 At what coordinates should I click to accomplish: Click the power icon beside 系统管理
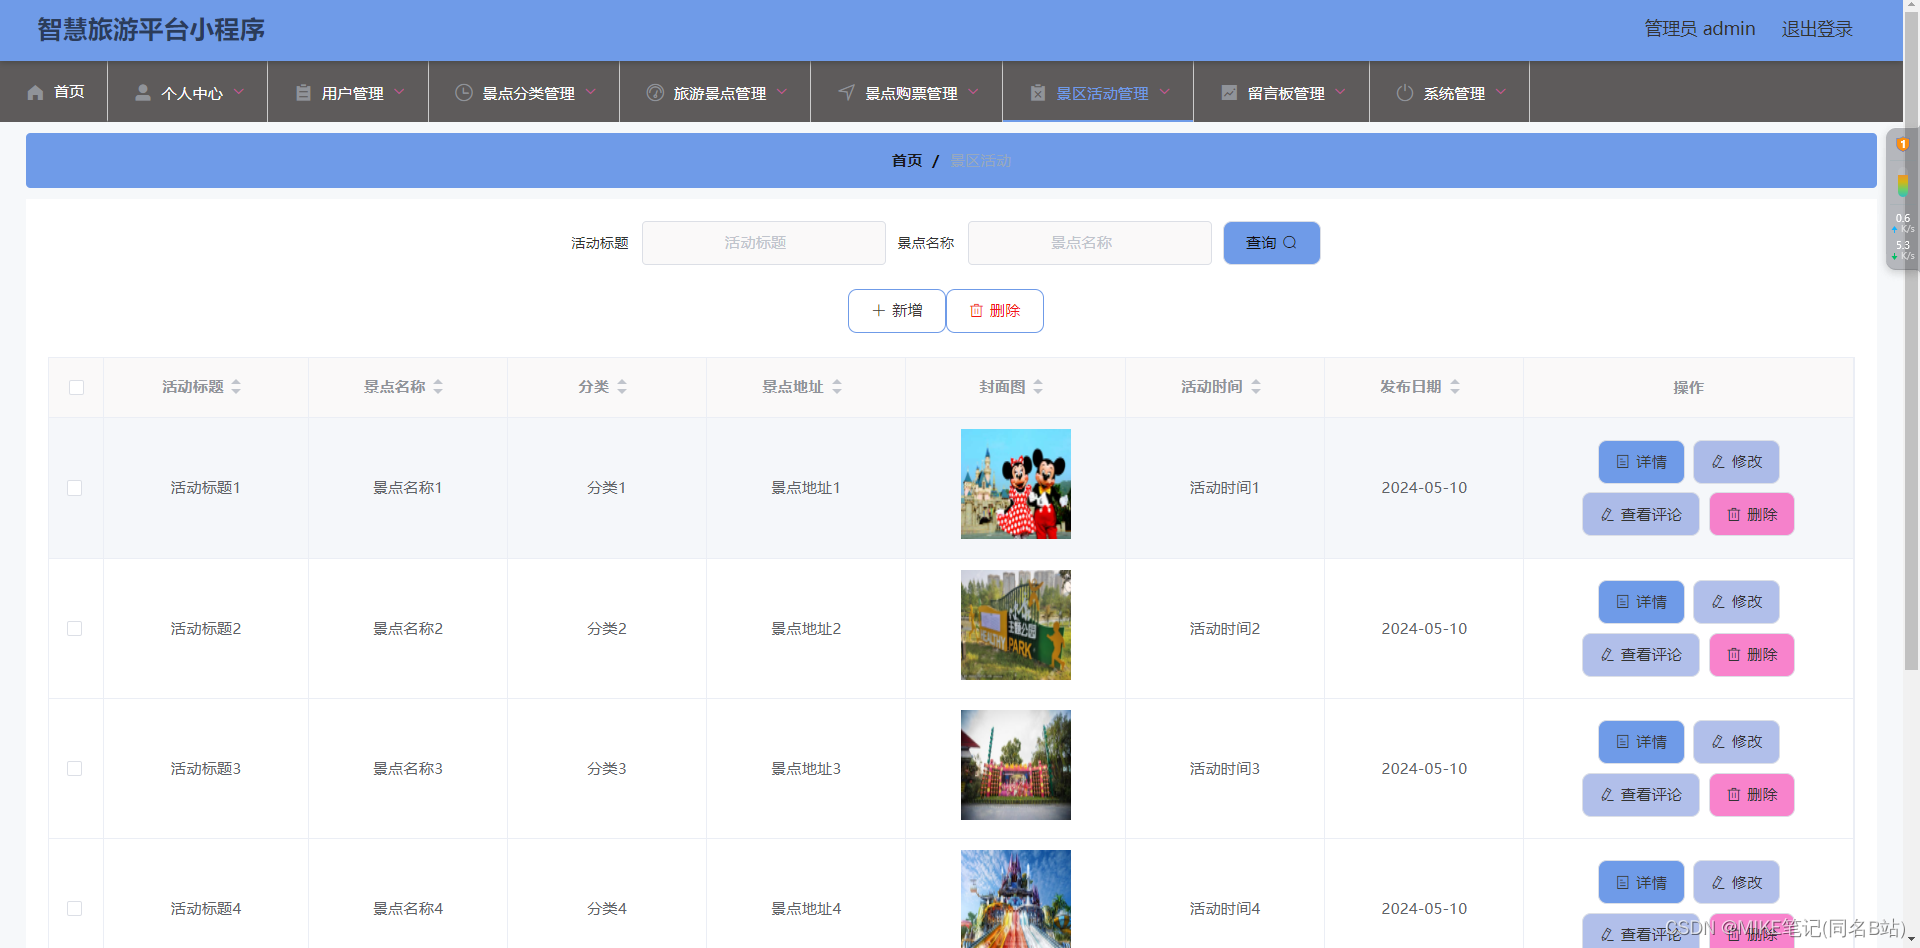(x=1405, y=93)
